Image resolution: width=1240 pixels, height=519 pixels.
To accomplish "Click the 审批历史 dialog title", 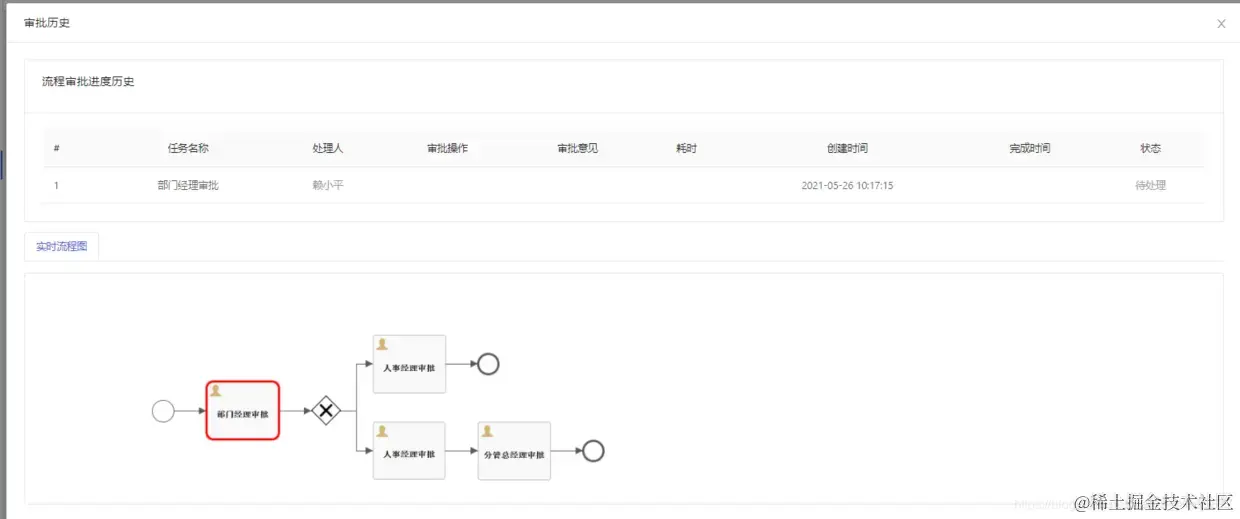I will coord(47,23).
